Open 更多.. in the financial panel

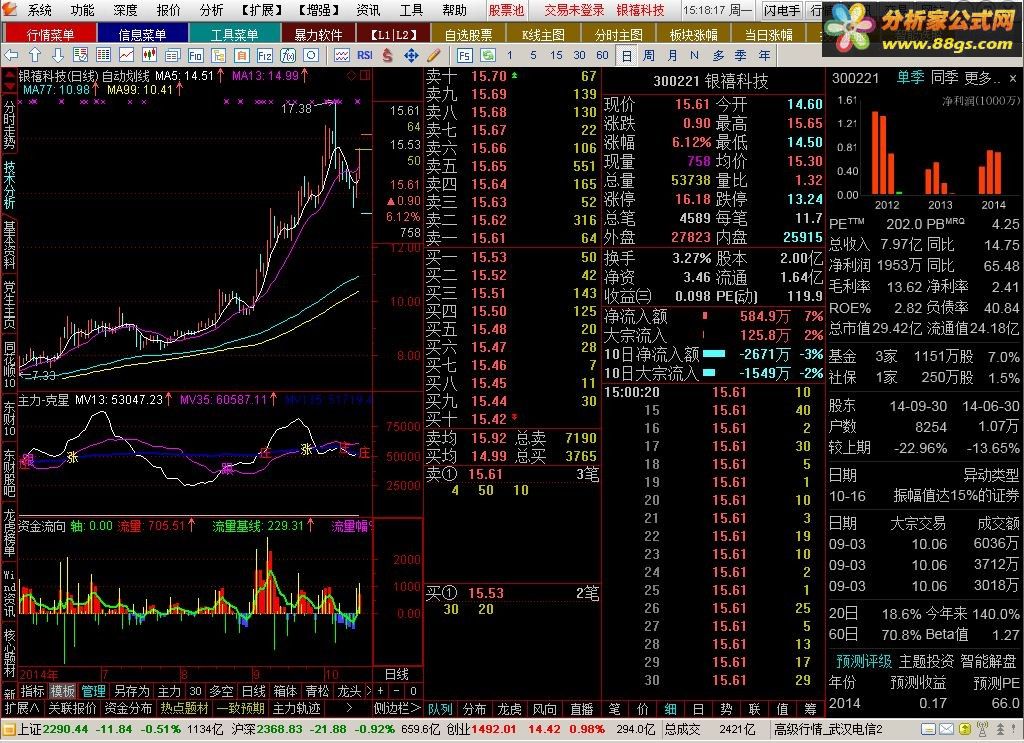982,78
